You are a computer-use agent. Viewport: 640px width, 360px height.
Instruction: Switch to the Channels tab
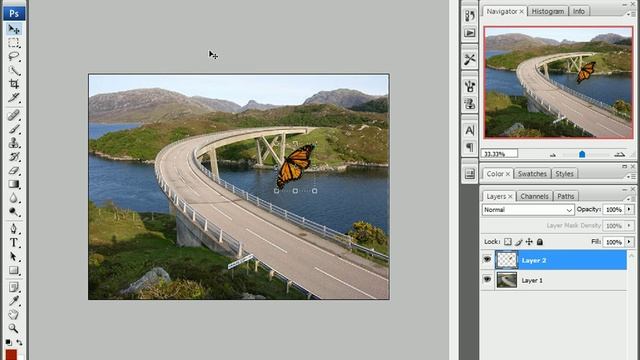tap(534, 196)
